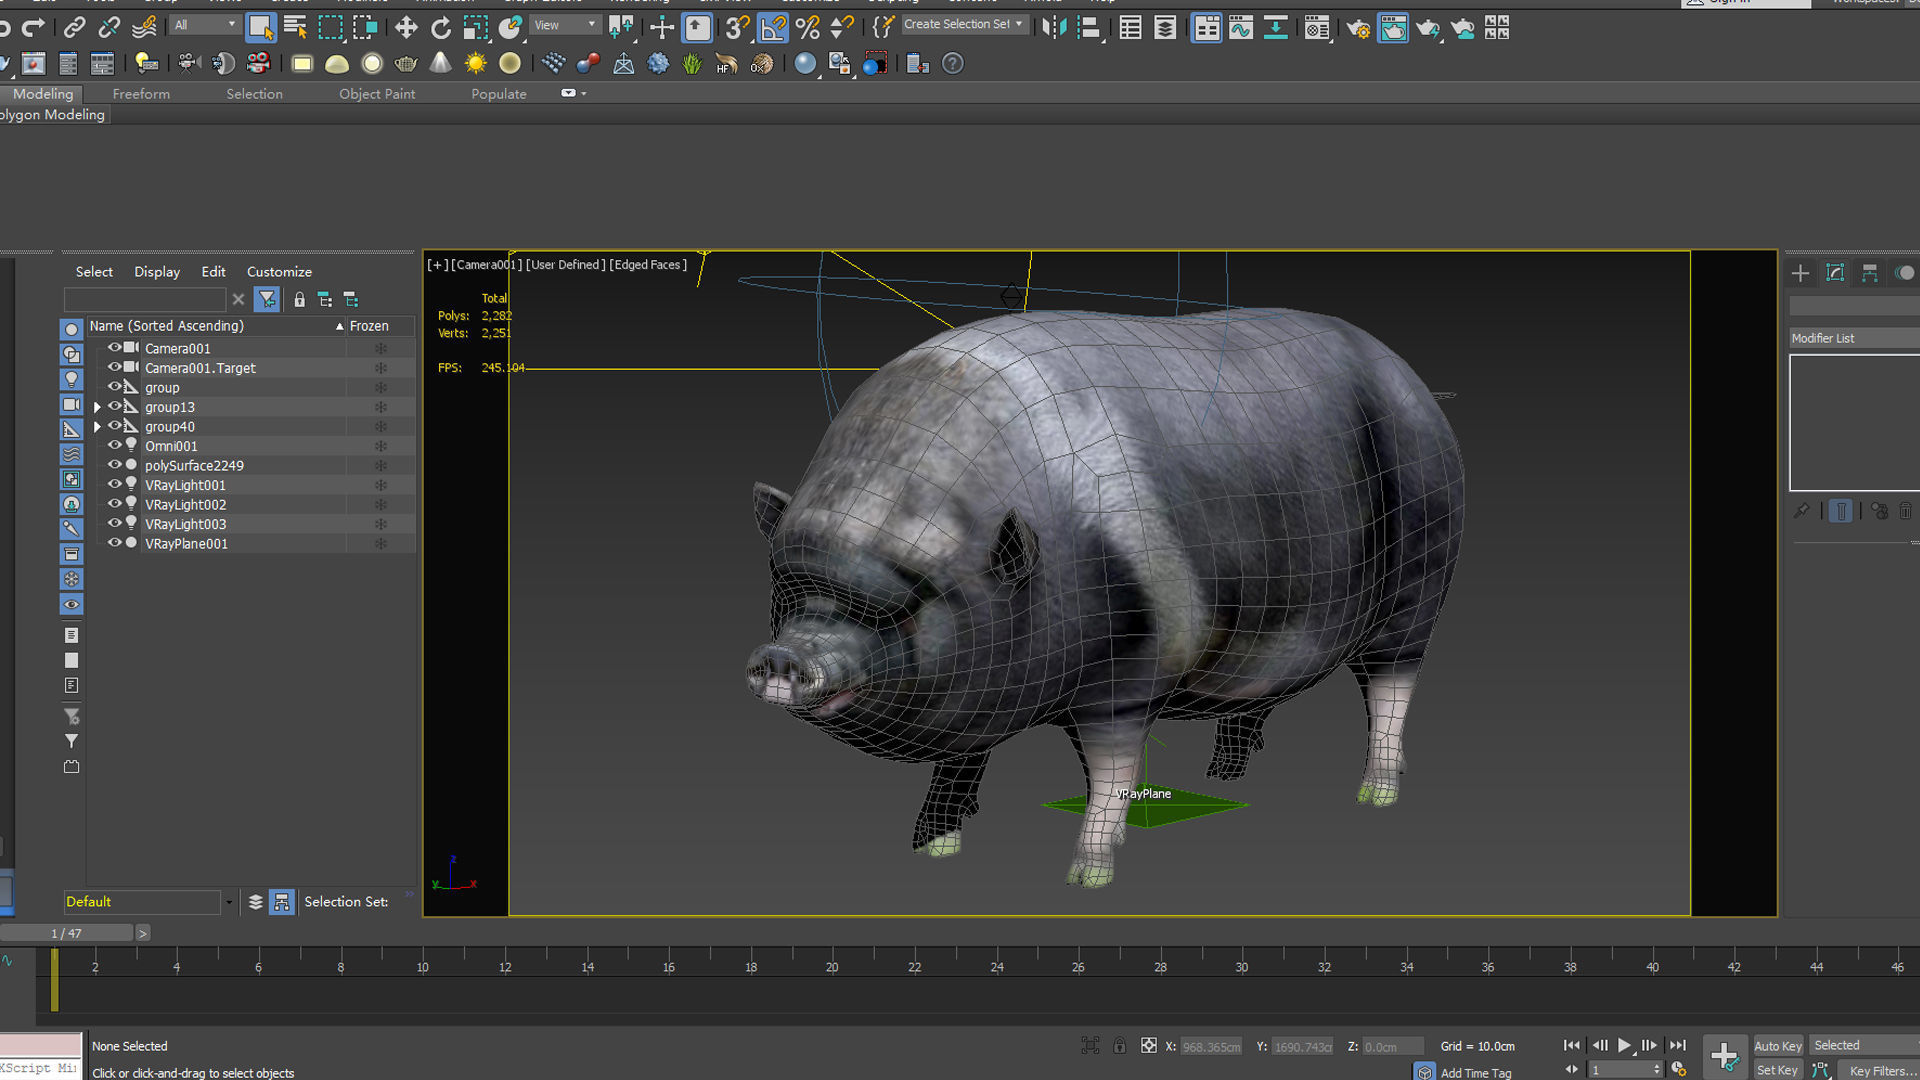Open Render Setup teapot icon

(x=1358, y=28)
